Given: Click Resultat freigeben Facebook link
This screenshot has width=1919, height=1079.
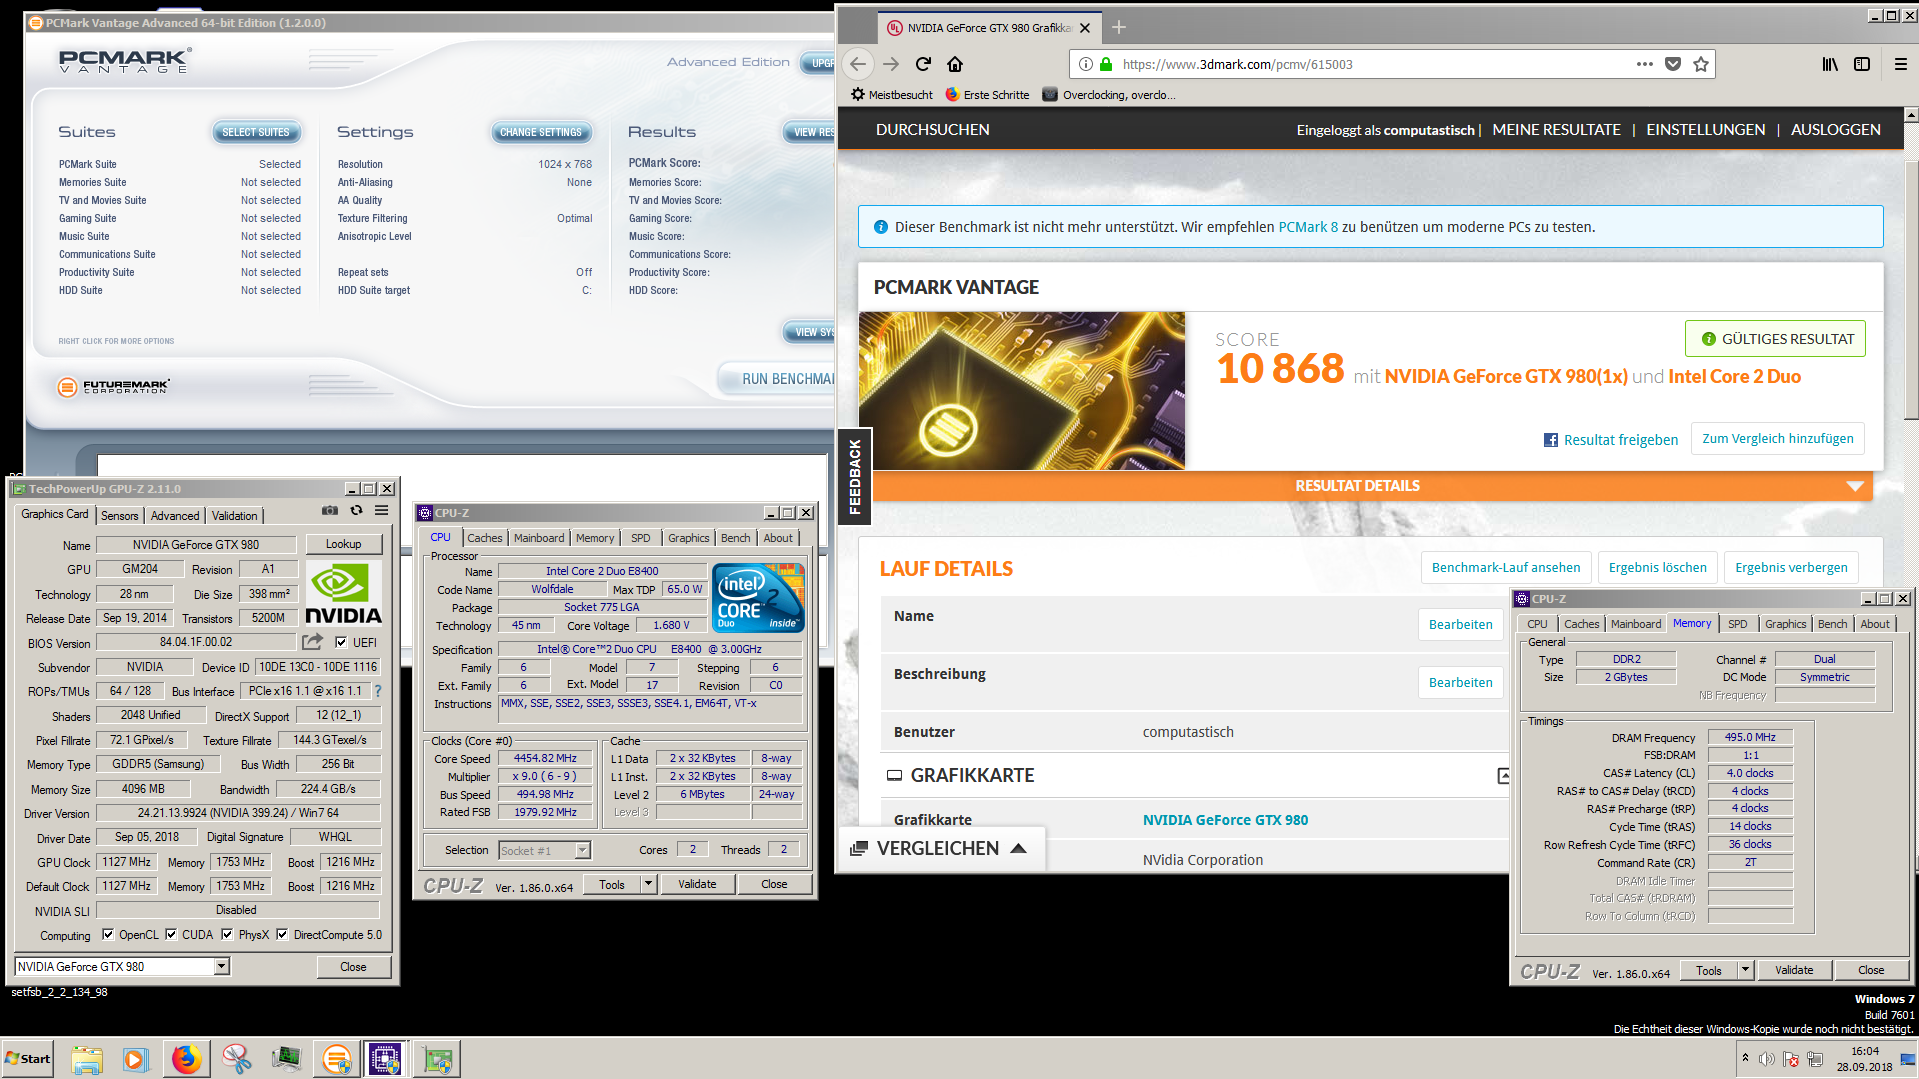Looking at the screenshot, I should click(1611, 440).
